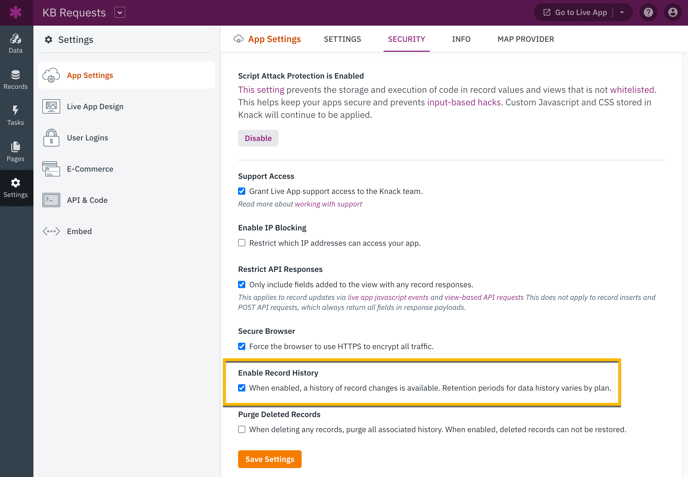Go to Records in left sidebar
Screen dimensions: 688x477
16,79
